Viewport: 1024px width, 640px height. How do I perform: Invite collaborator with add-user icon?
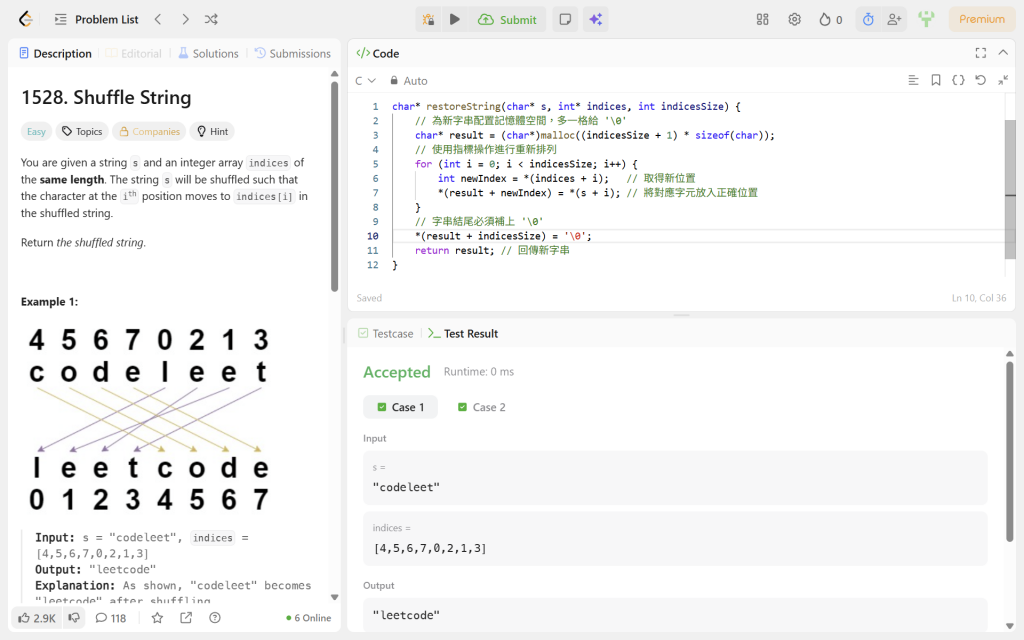[x=894, y=20]
